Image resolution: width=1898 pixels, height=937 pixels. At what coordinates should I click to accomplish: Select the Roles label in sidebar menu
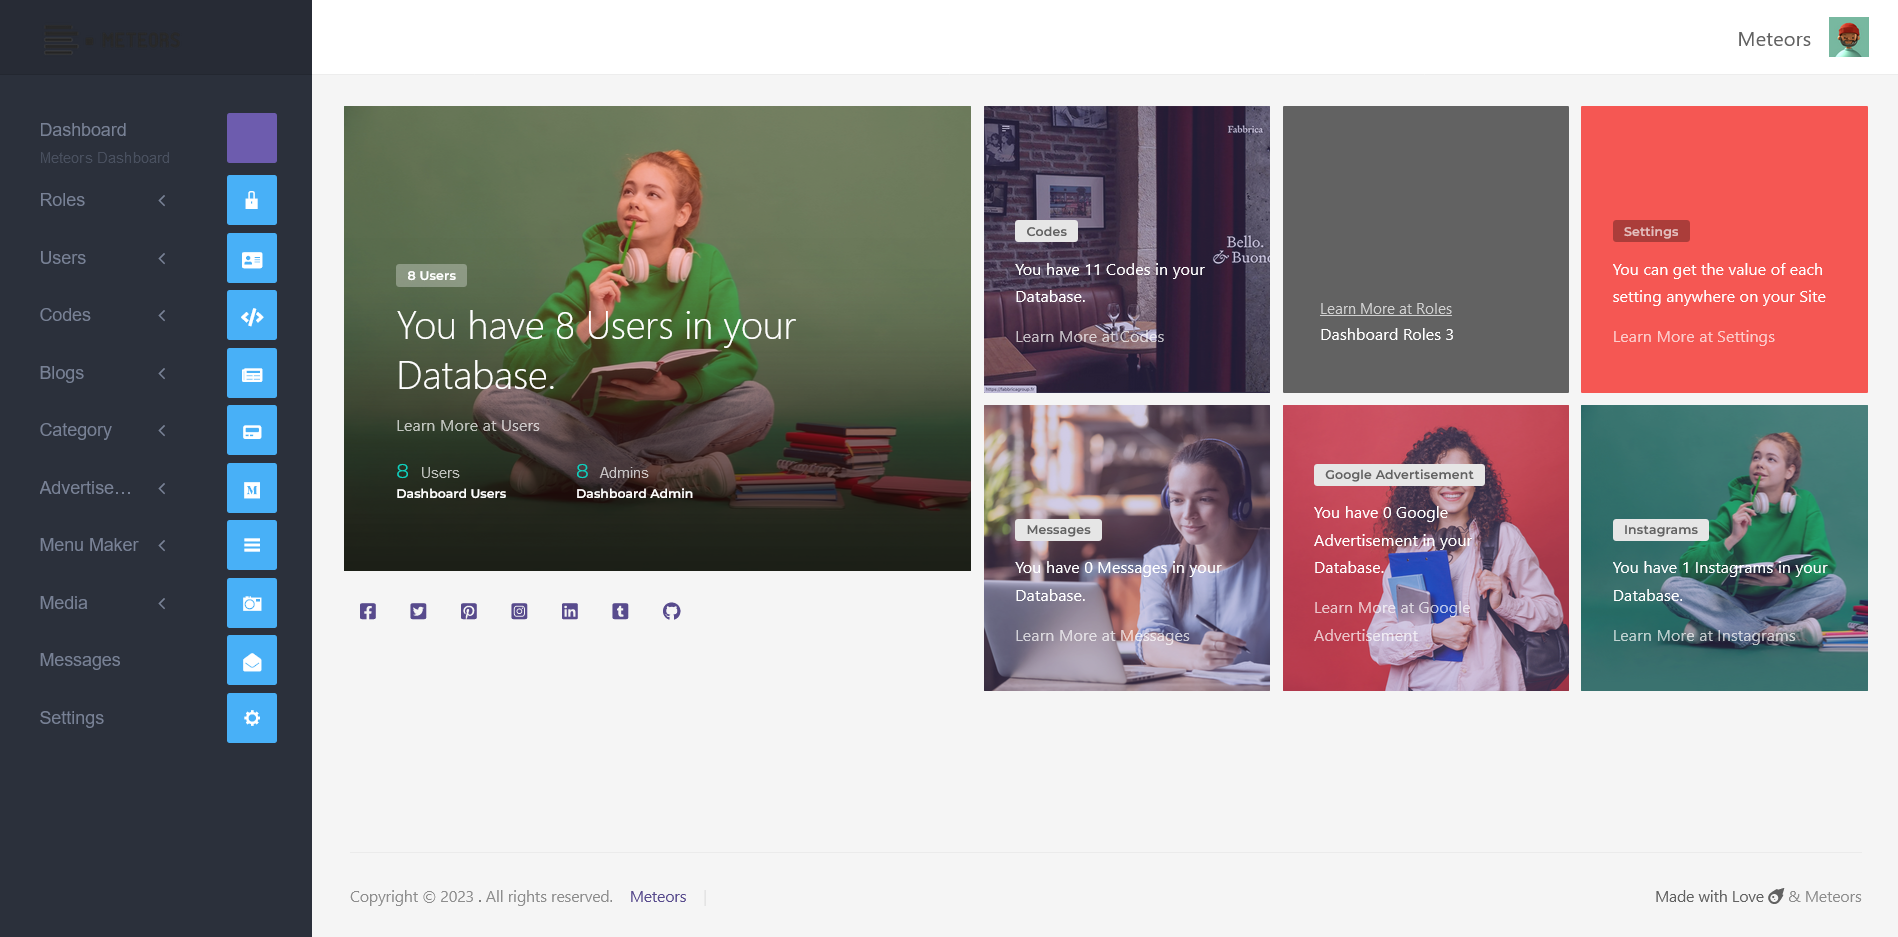point(62,200)
